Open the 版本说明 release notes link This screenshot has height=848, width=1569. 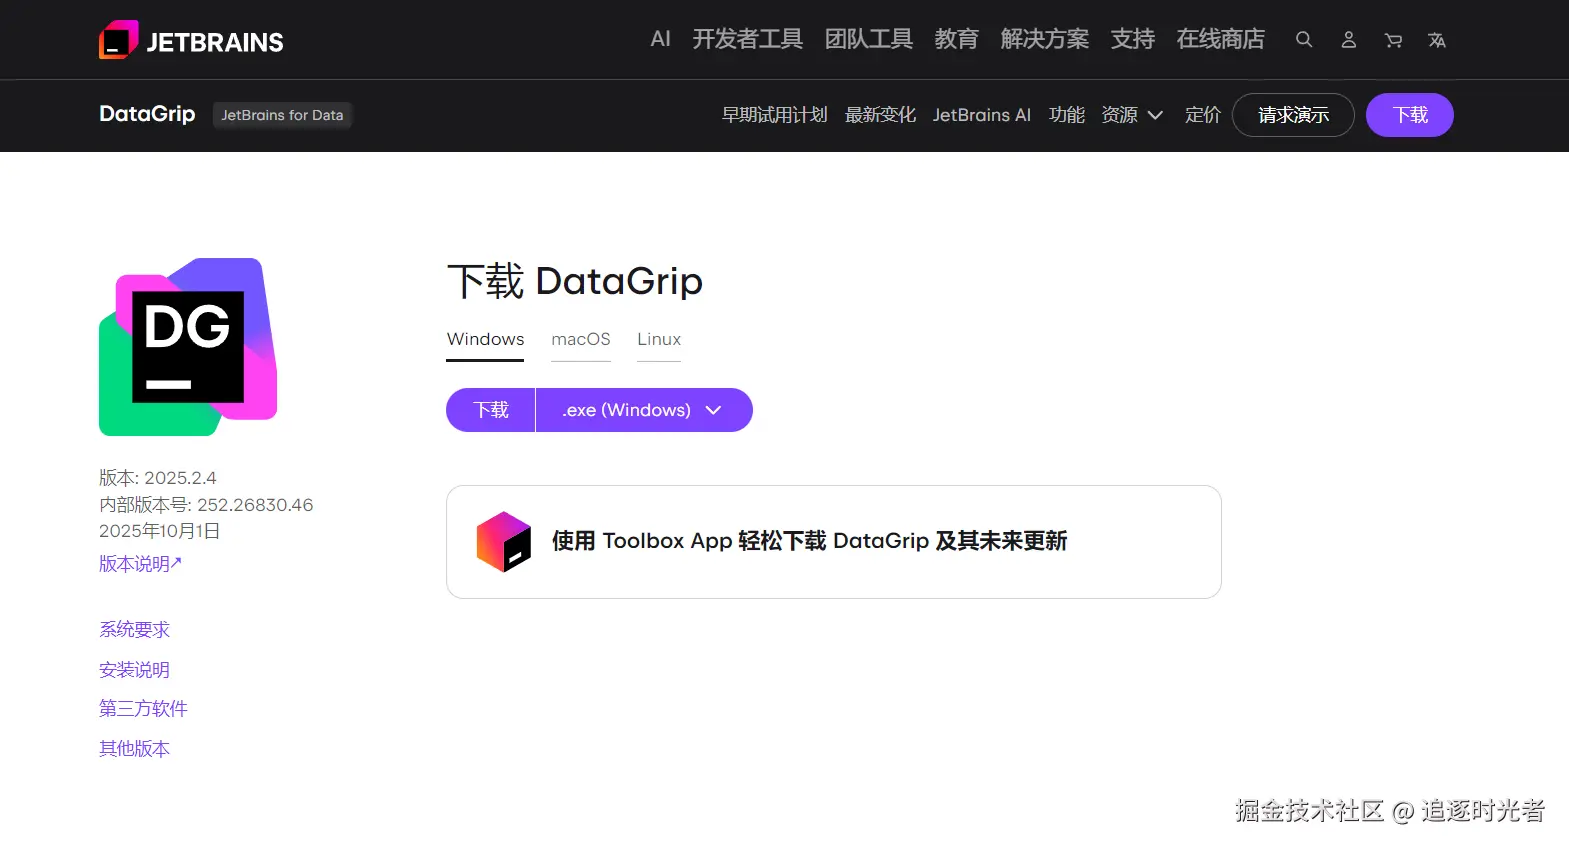pos(140,564)
